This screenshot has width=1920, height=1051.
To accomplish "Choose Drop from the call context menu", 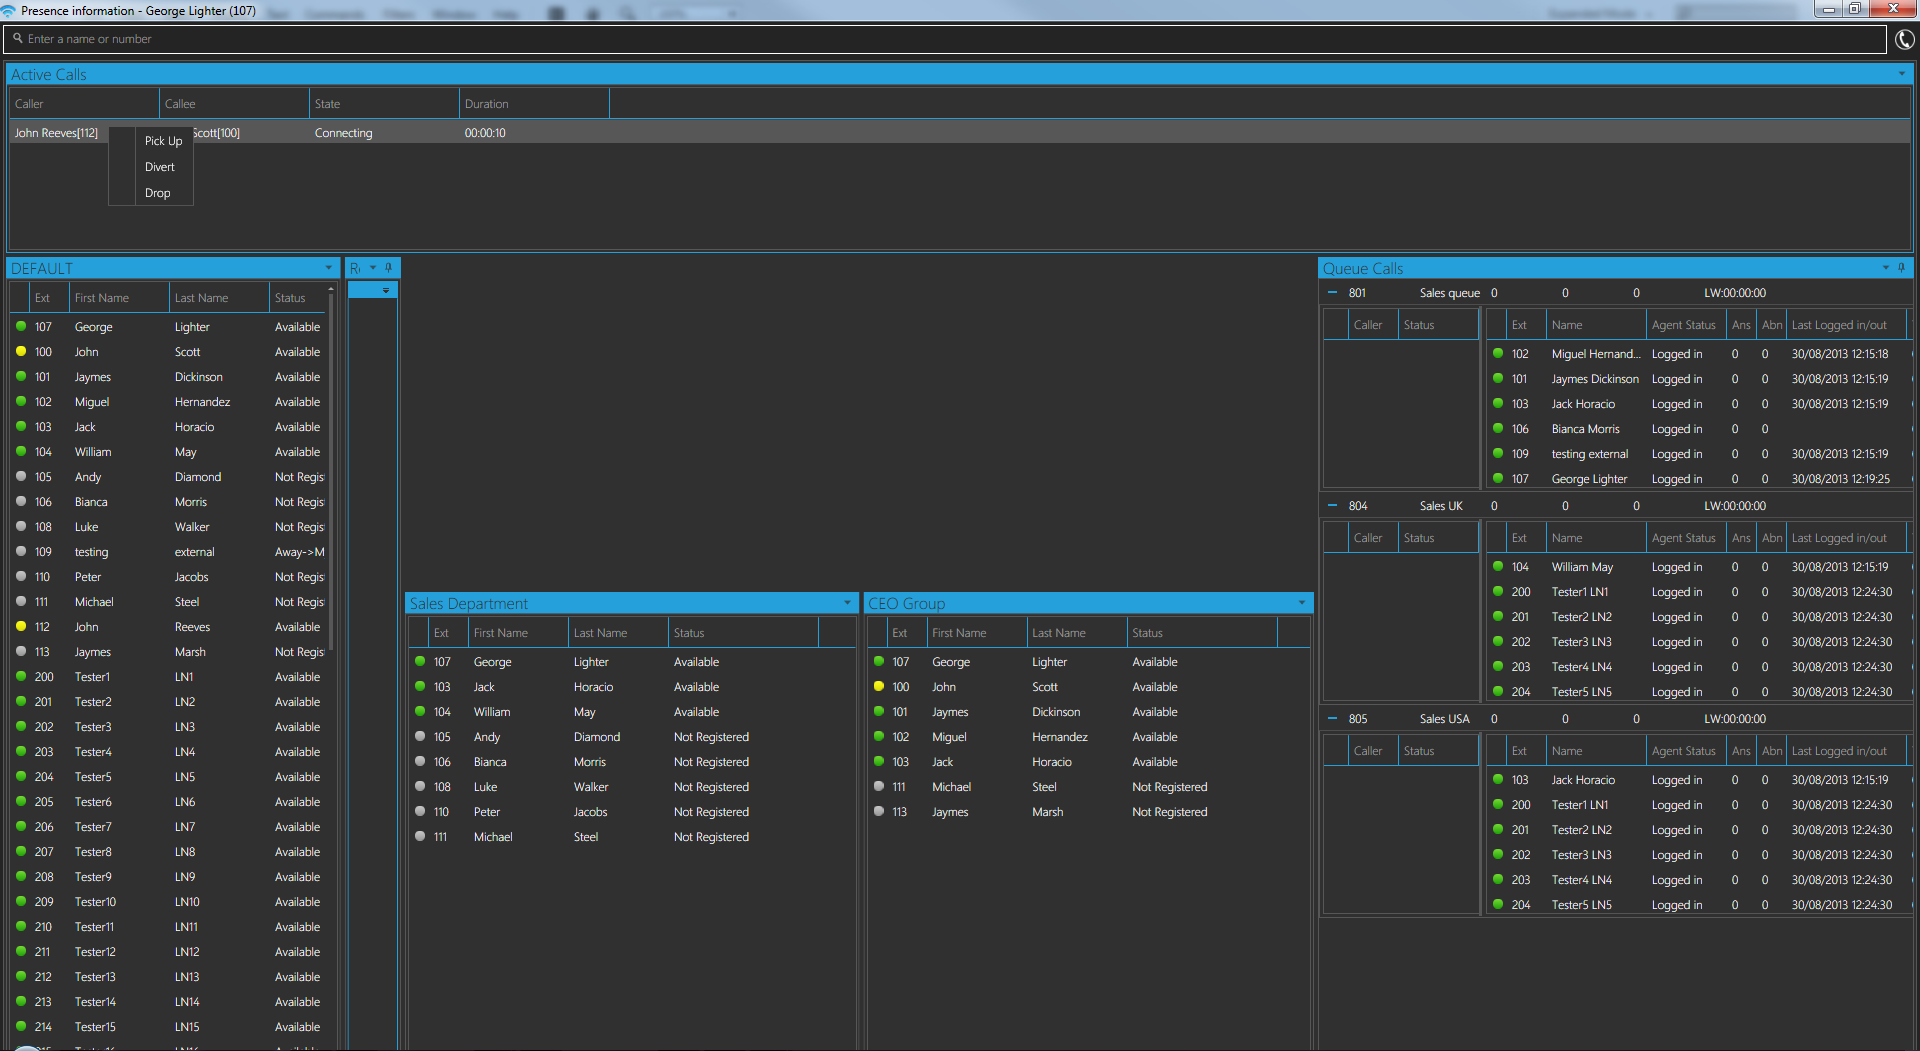I will 158,193.
